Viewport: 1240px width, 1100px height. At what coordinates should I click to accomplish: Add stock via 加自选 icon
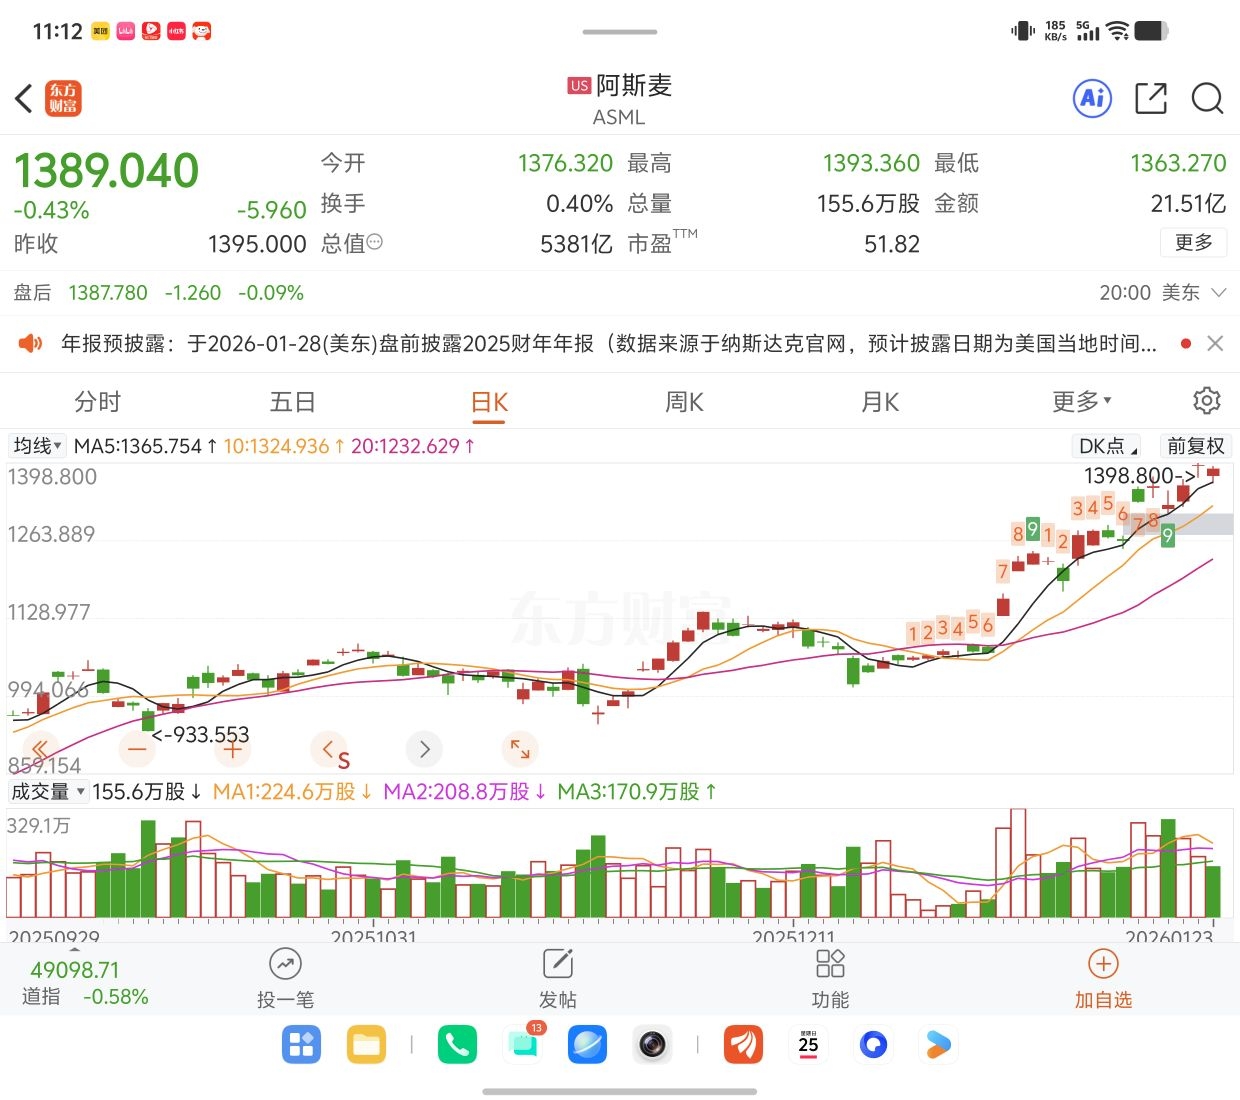click(x=1103, y=964)
